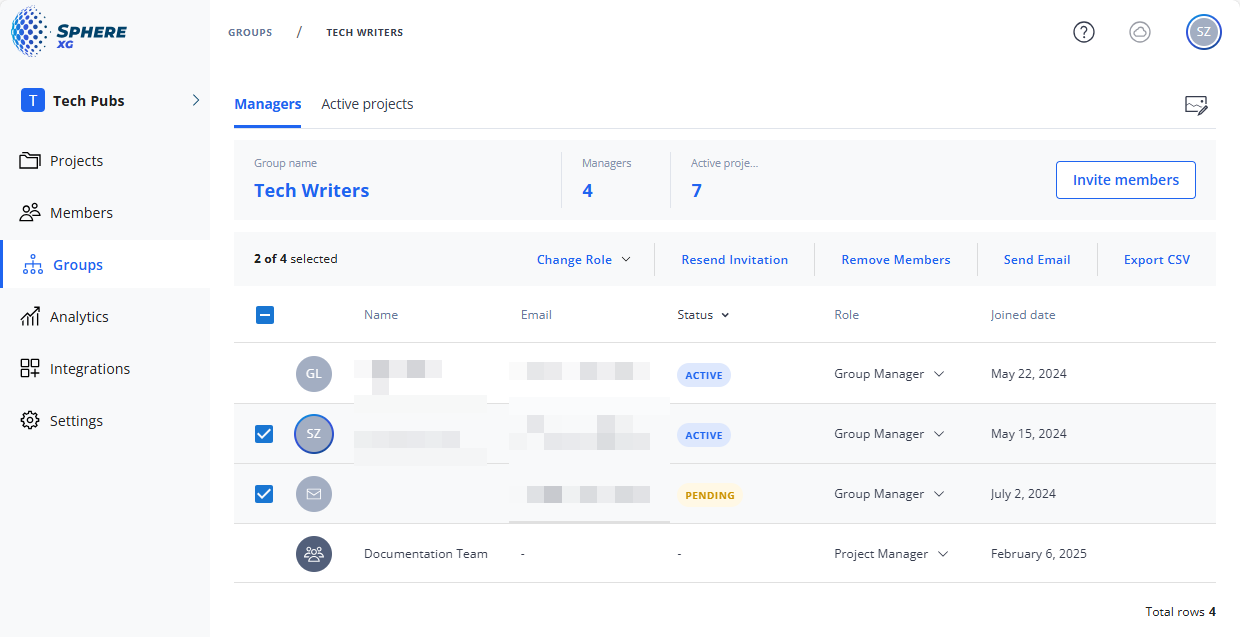Go to Analytics in the sidebar
1240x637 pixels.
[x=79, y=317]
